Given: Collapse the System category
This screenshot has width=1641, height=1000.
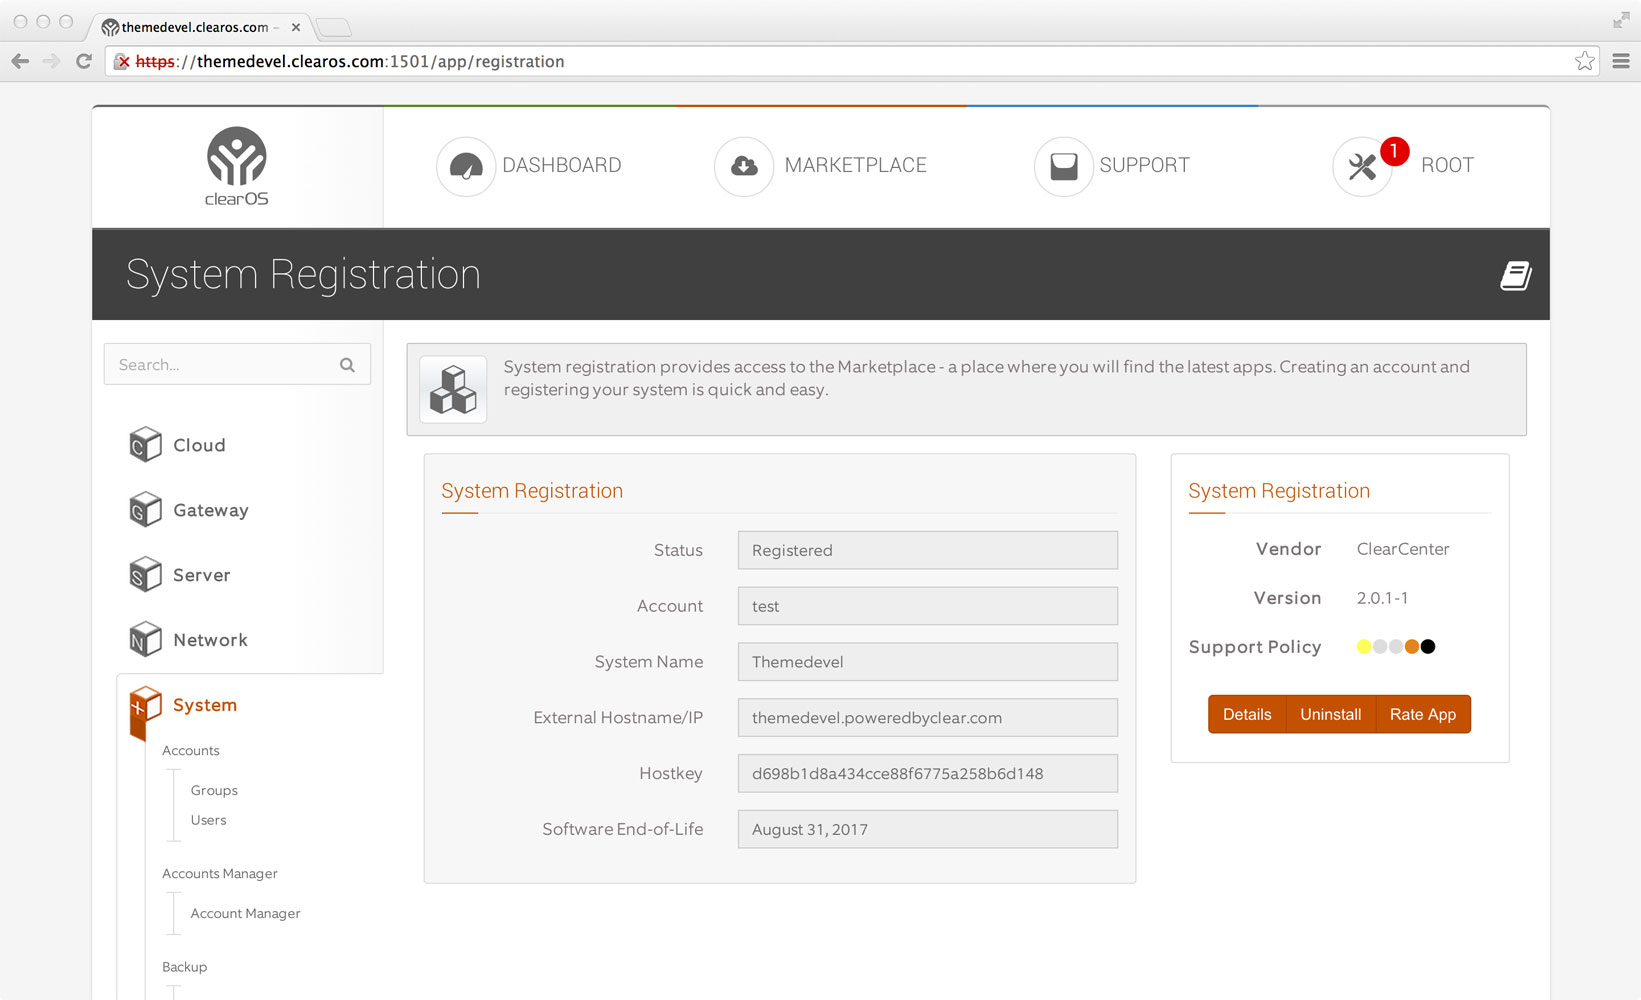Looking at the screenshot, I should (x=205, y=705).
